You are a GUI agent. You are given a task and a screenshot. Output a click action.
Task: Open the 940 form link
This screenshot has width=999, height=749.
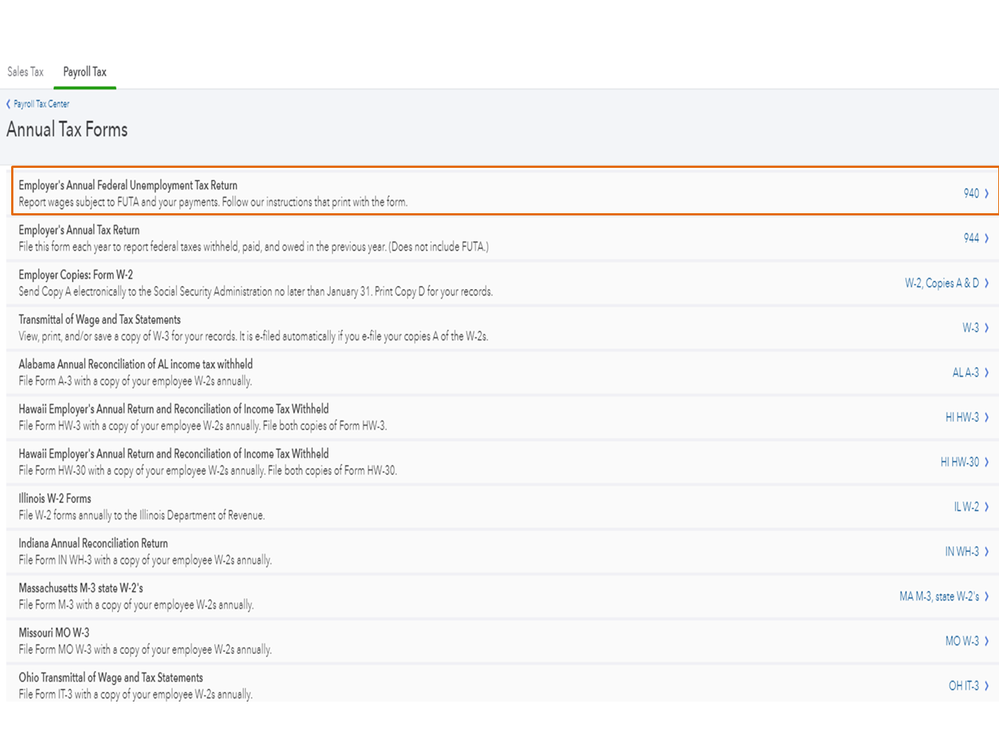[x=971, y=194]
